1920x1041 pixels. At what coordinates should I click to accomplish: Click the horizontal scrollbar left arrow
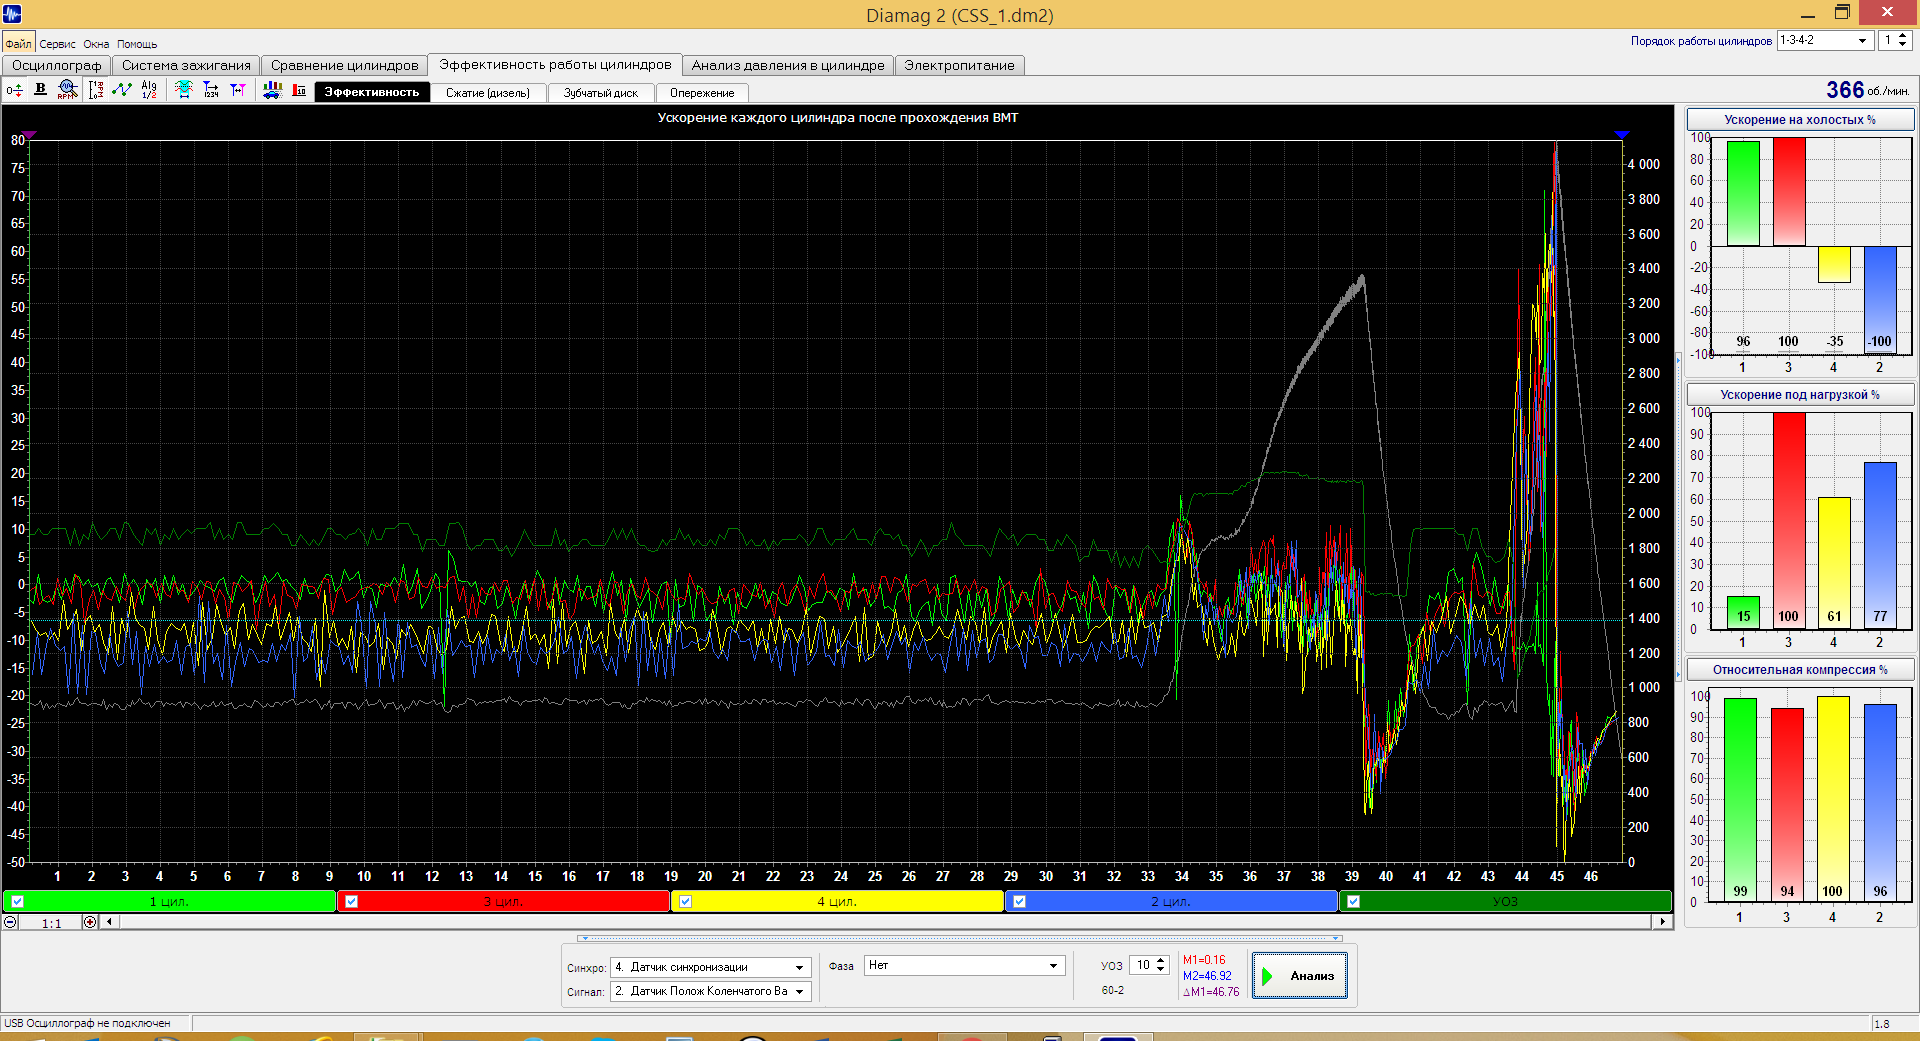click(x=109, y=922)
